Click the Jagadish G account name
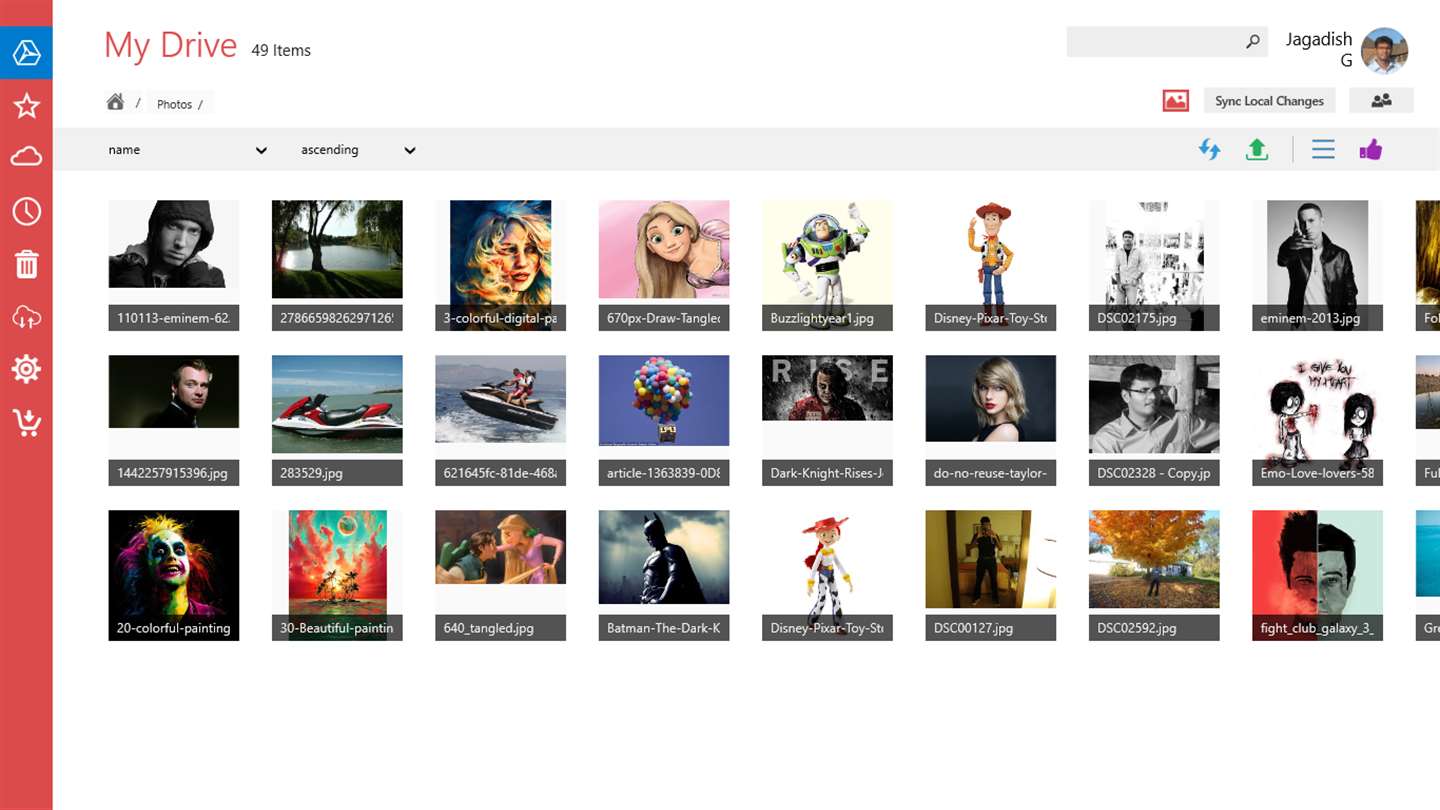This screenshot has height=810, width=1440. point(1318,50)
